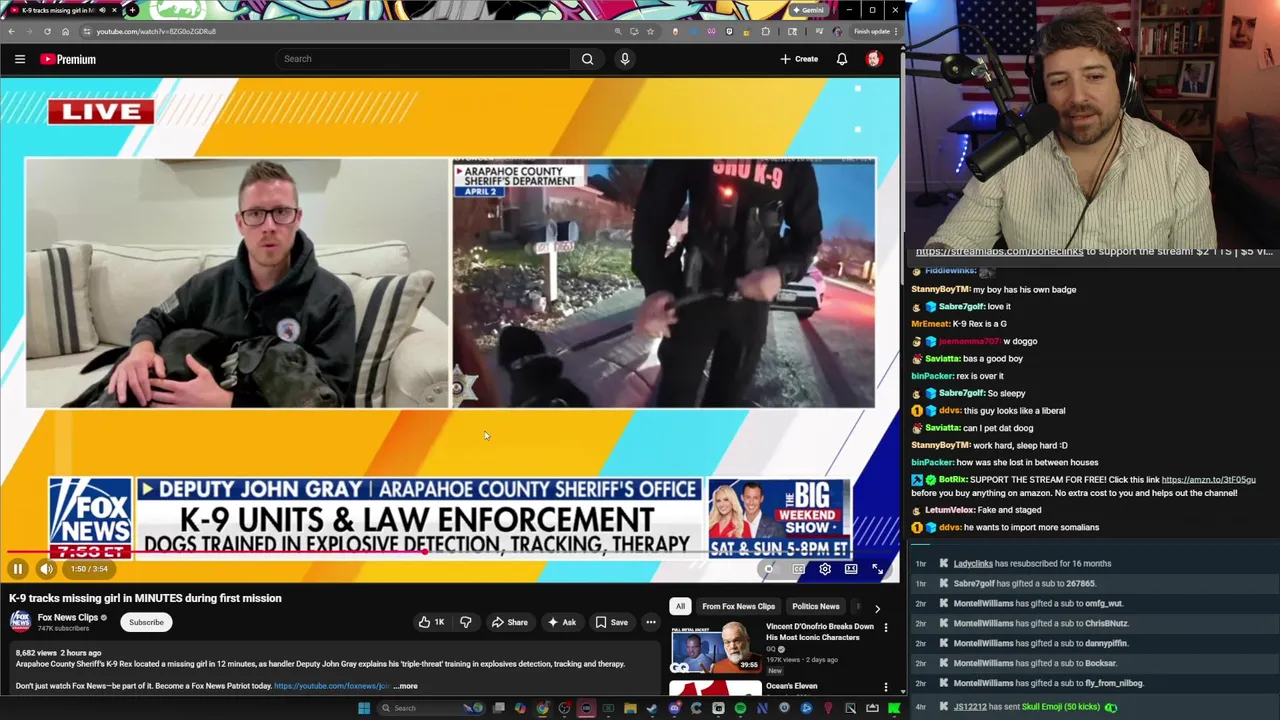Start voice search with the microphone

pyautogui.click(x=625, y=59)
